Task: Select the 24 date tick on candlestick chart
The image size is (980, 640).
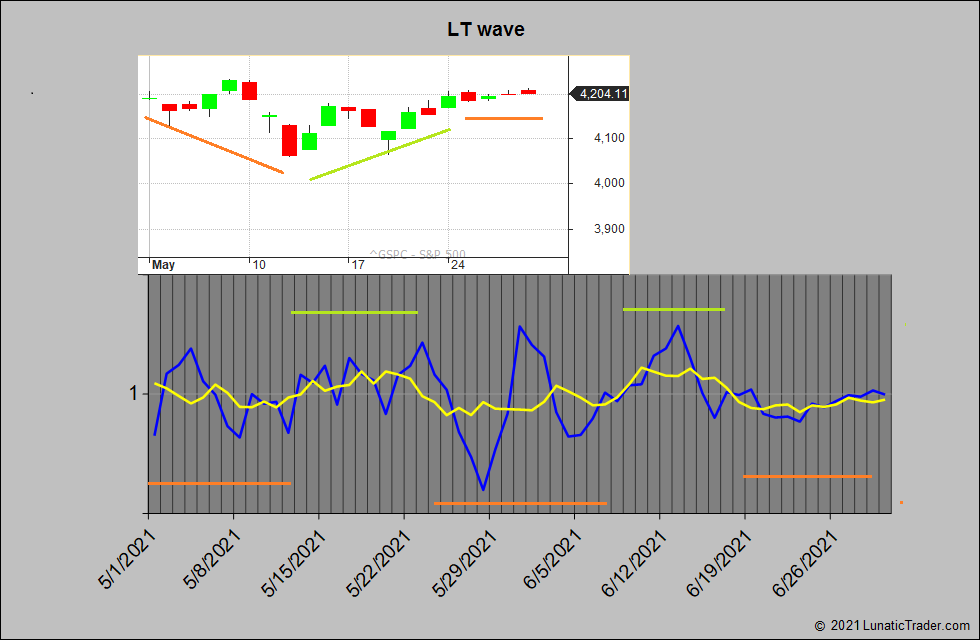Action: 457,265
